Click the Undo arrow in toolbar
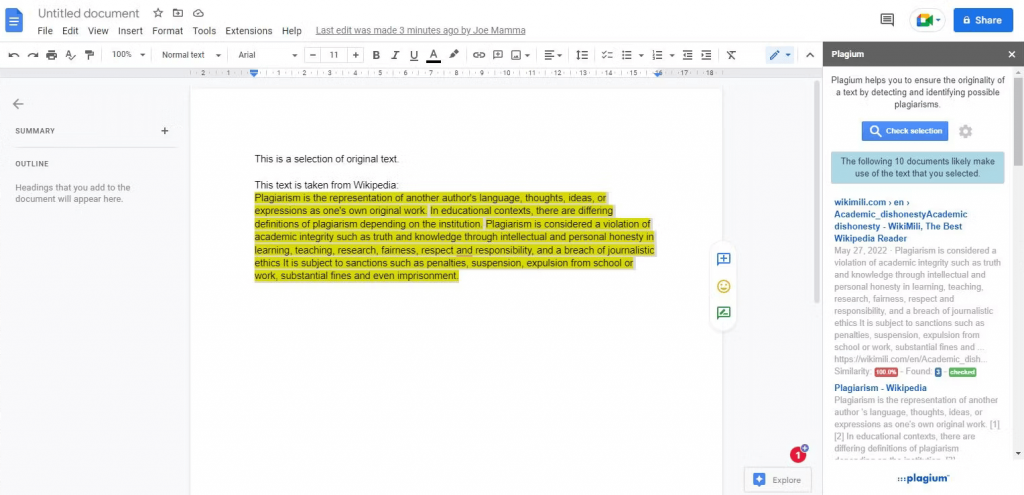This screenshot has width=1024, height=495. [x=14, y=55]
